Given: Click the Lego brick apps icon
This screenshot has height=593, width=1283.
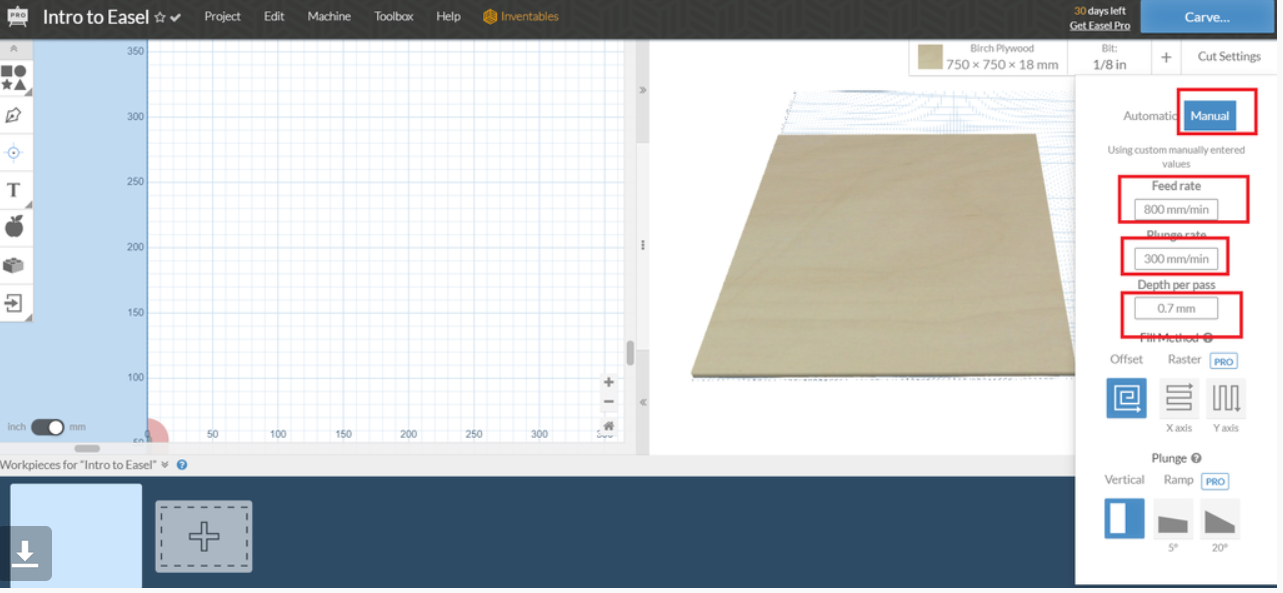Looking at the screenshot, I should pyautogui.click(x=16, y=264).
